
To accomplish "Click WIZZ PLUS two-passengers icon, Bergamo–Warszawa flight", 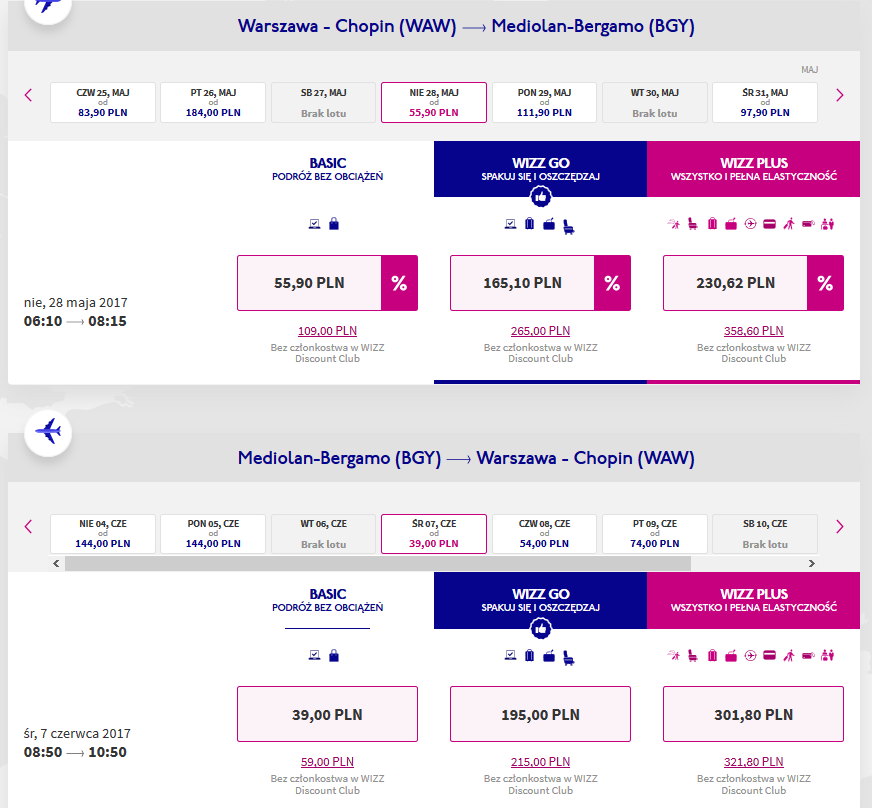I will [828, 656].
